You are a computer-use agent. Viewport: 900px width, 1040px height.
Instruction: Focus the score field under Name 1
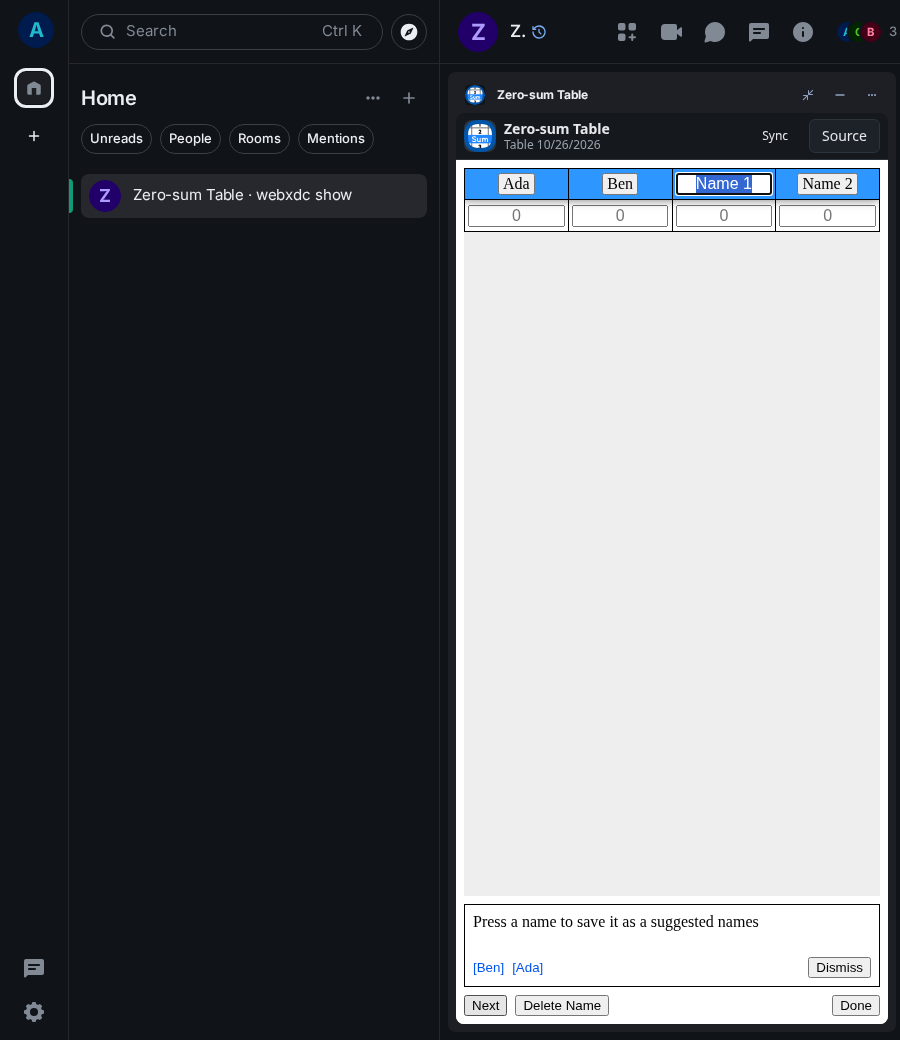[724, 216]
